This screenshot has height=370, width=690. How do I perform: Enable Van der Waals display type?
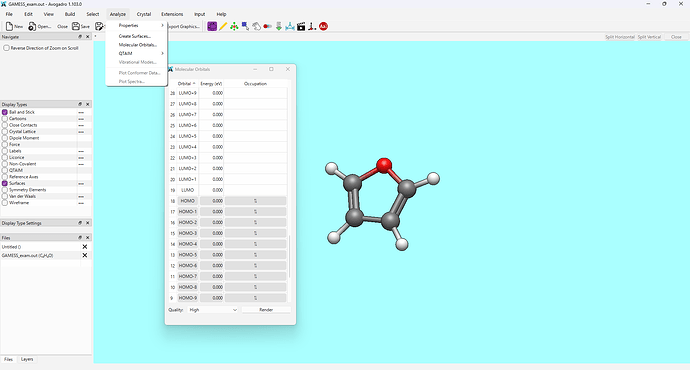(x=5, y=196)
